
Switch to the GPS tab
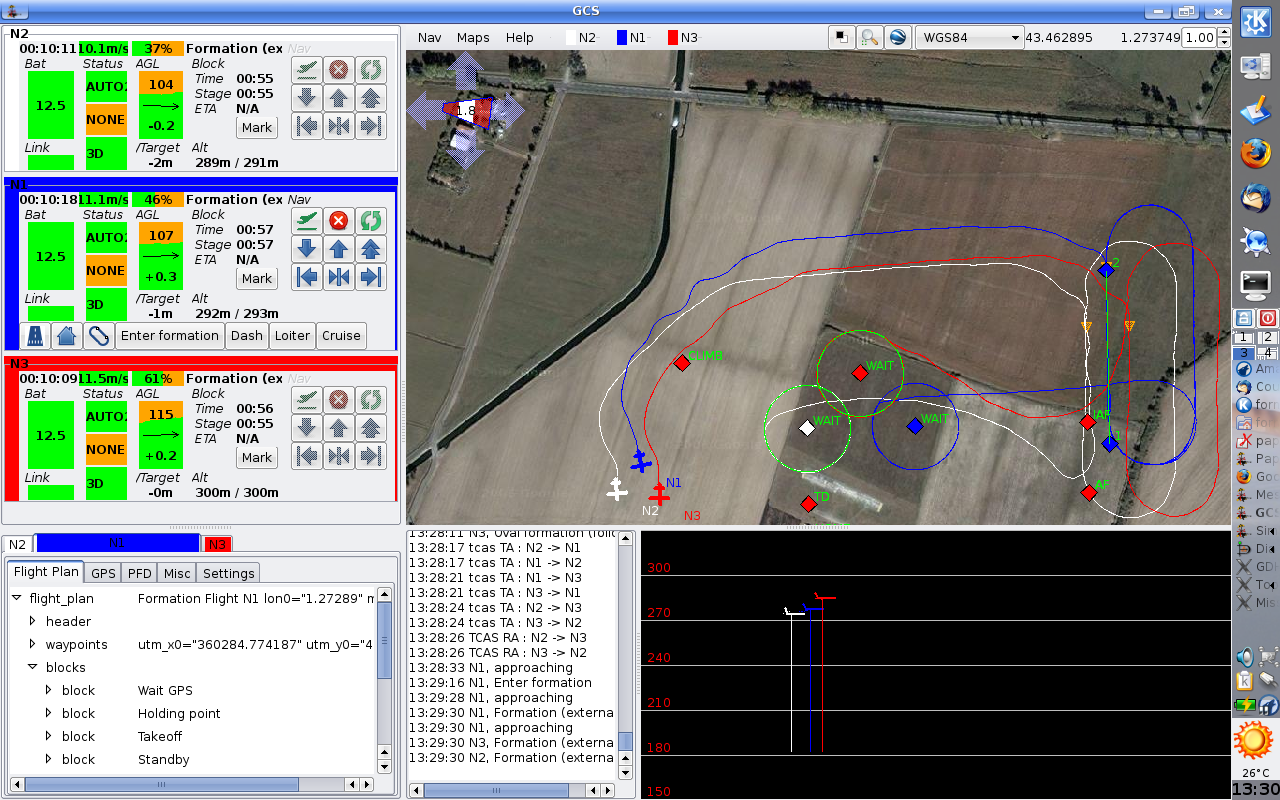click(103, 573)
